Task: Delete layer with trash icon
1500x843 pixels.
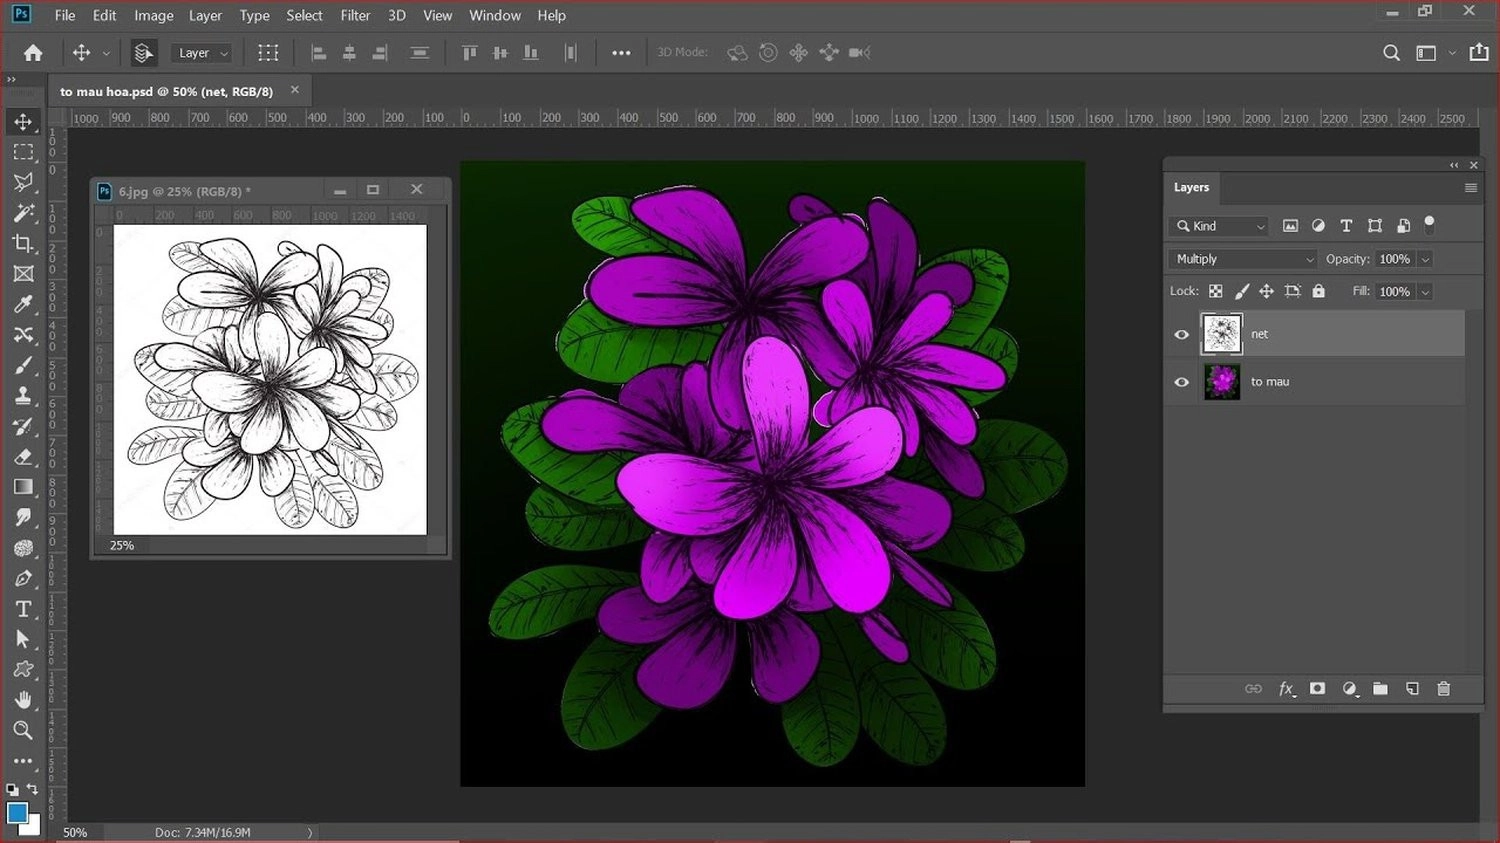Action: click(x=1443, y=689)
